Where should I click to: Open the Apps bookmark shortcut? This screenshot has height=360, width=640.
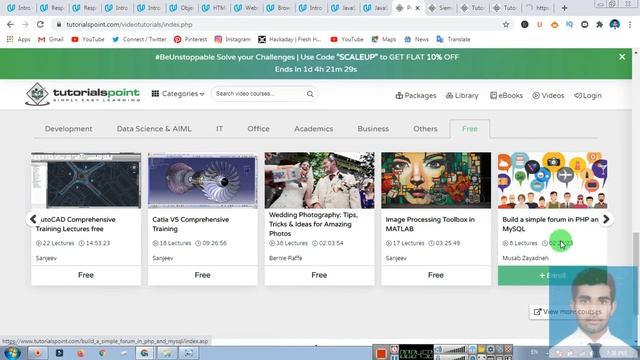tap(19, 39)
